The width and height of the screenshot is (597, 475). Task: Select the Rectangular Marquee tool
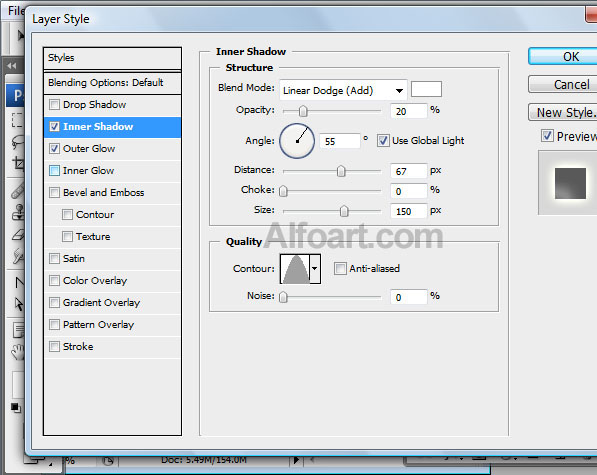17,120
